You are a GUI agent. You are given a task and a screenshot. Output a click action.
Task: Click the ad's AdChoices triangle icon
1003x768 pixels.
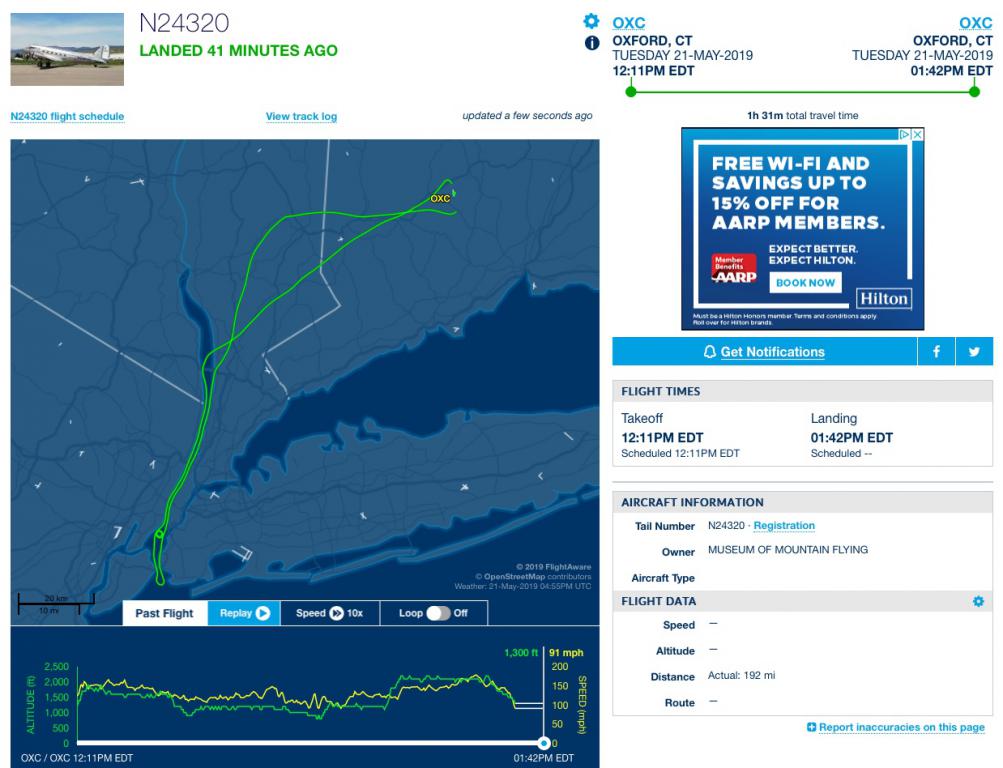904,134
